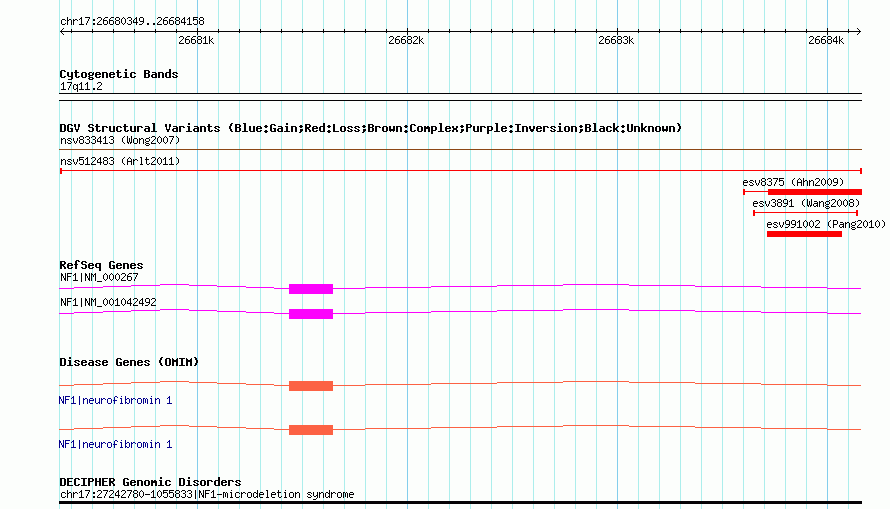Open the lower NF1|neurofibromin 1 link

(115, 444)
